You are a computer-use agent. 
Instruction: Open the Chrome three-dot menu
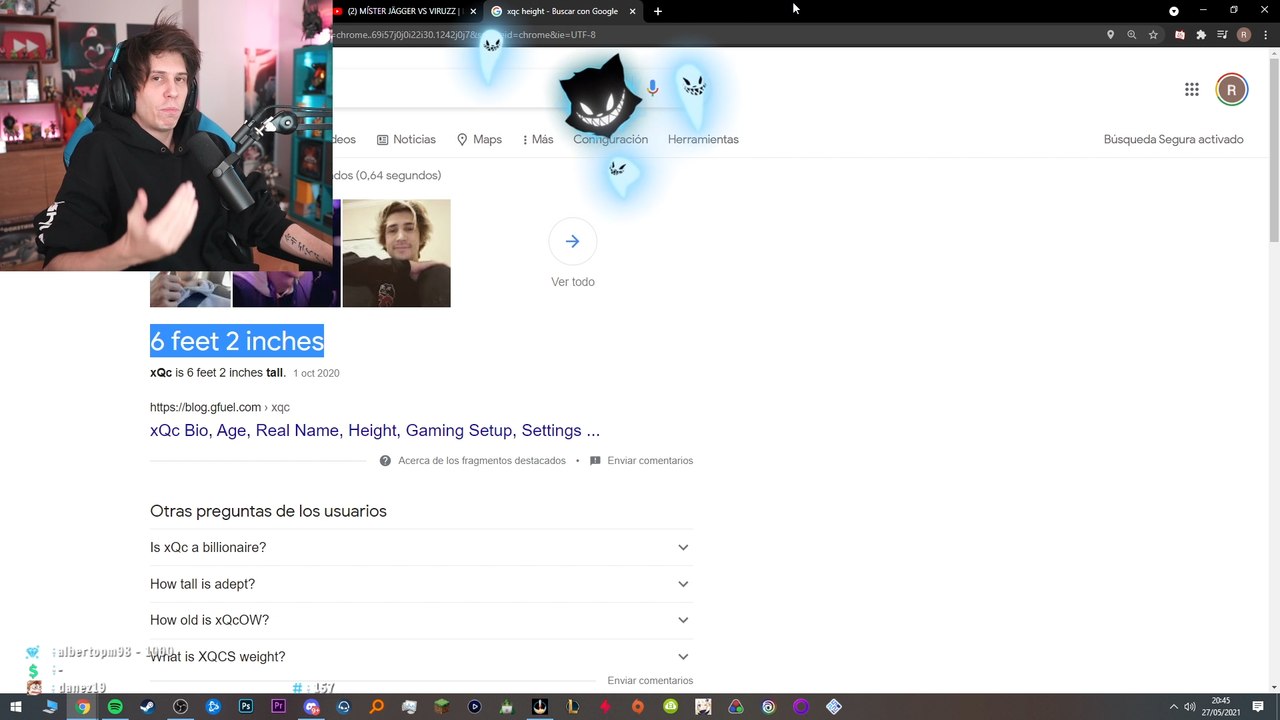point(1265,35)
